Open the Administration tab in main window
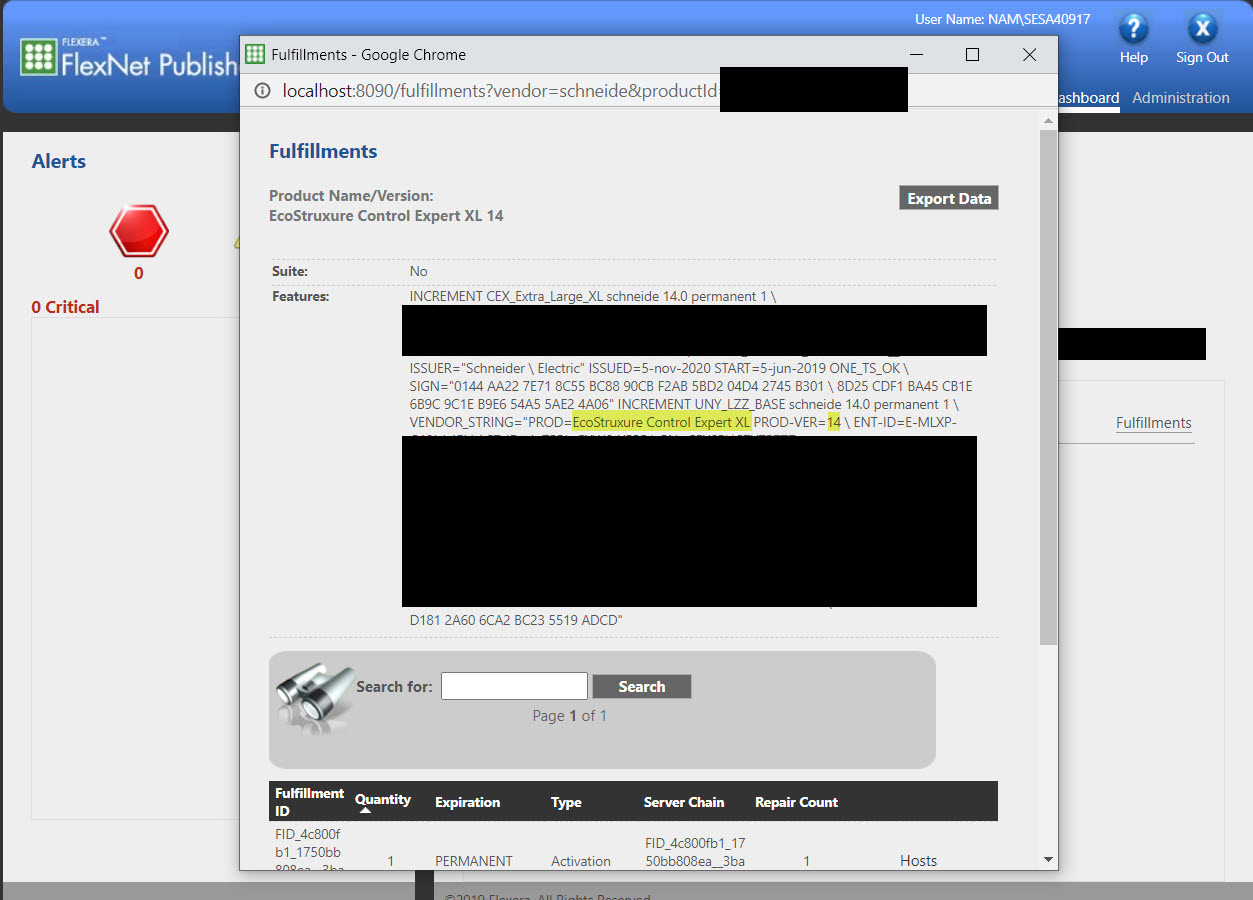 click(1181, 98)
